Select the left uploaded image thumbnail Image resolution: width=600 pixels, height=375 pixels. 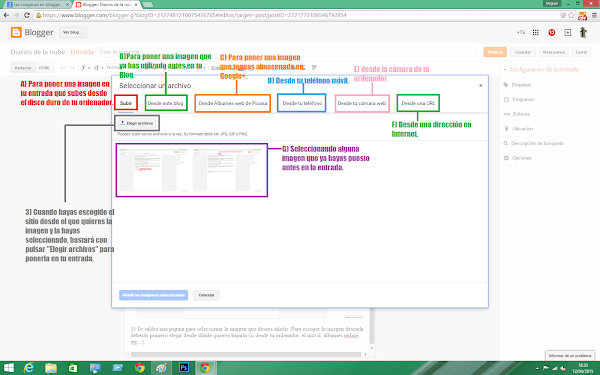[x=153, y=170]
